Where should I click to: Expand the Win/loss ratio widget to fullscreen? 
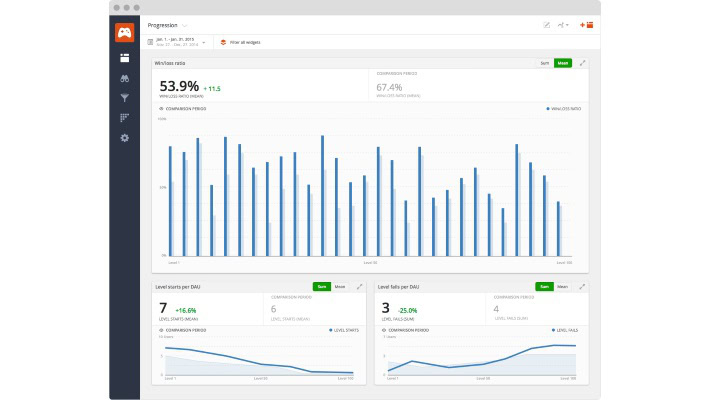point(582,63)
